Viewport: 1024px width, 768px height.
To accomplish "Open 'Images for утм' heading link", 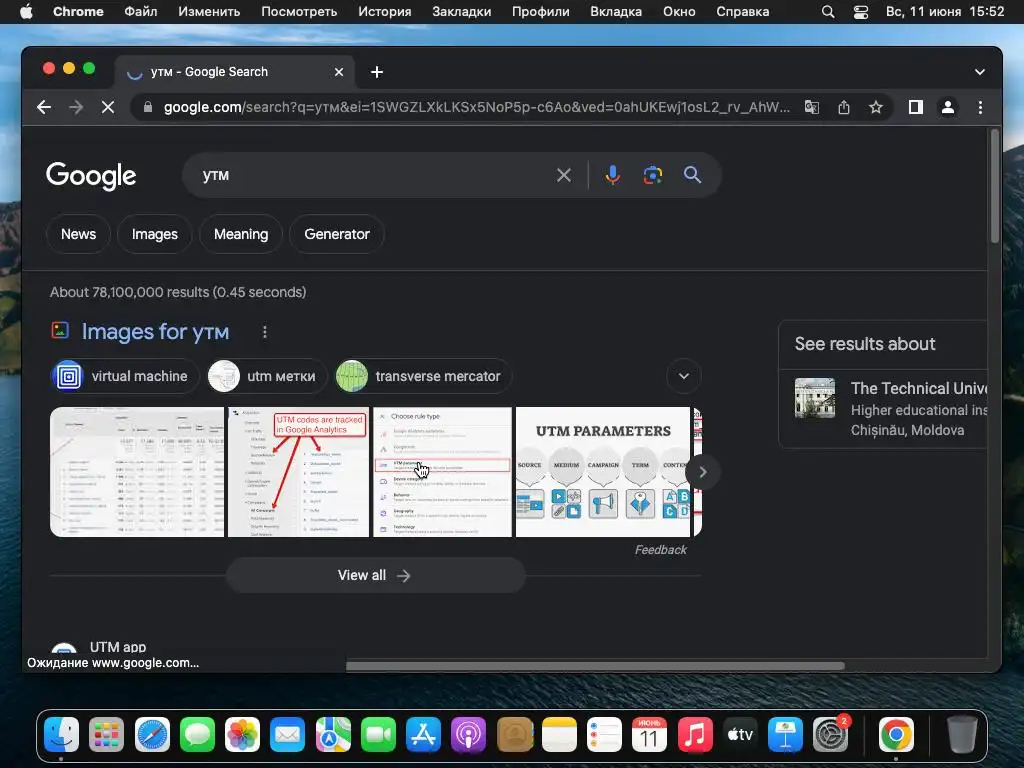I will tap(155, 332).
